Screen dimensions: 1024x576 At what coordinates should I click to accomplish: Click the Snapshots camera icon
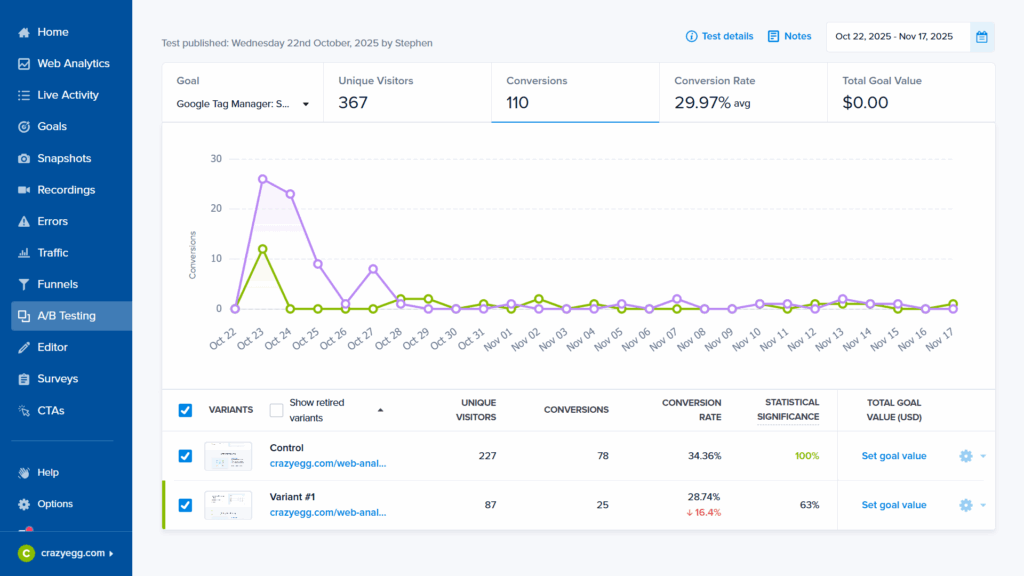coord(24,159)
